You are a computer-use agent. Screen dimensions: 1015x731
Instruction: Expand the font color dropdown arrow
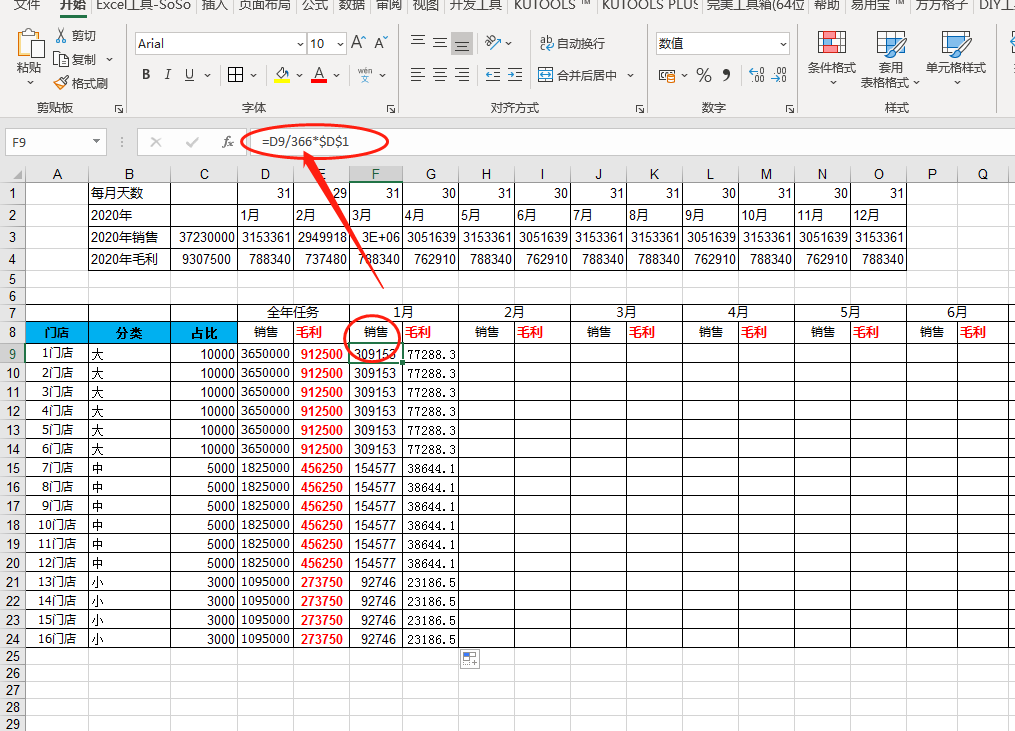pos(337,76)
